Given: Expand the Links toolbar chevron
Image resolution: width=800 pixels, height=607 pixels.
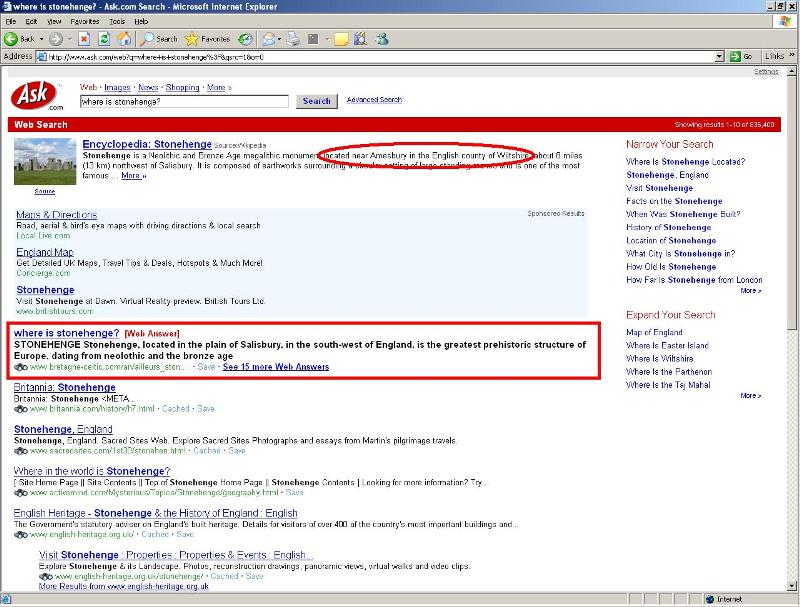Looking at the screenshot, I should 793,56.
